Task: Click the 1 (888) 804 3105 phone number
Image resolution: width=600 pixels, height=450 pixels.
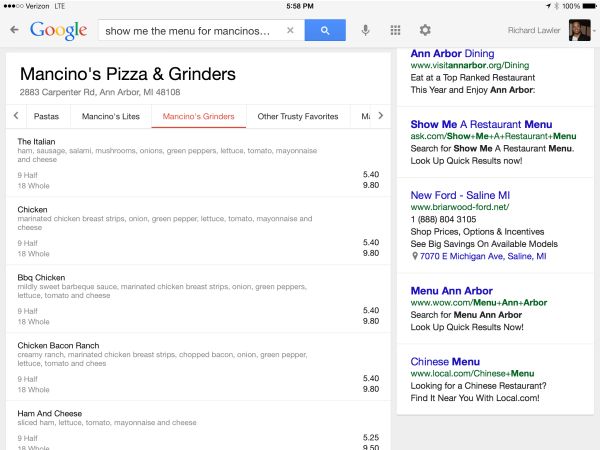Action: (x=443, y=219)
